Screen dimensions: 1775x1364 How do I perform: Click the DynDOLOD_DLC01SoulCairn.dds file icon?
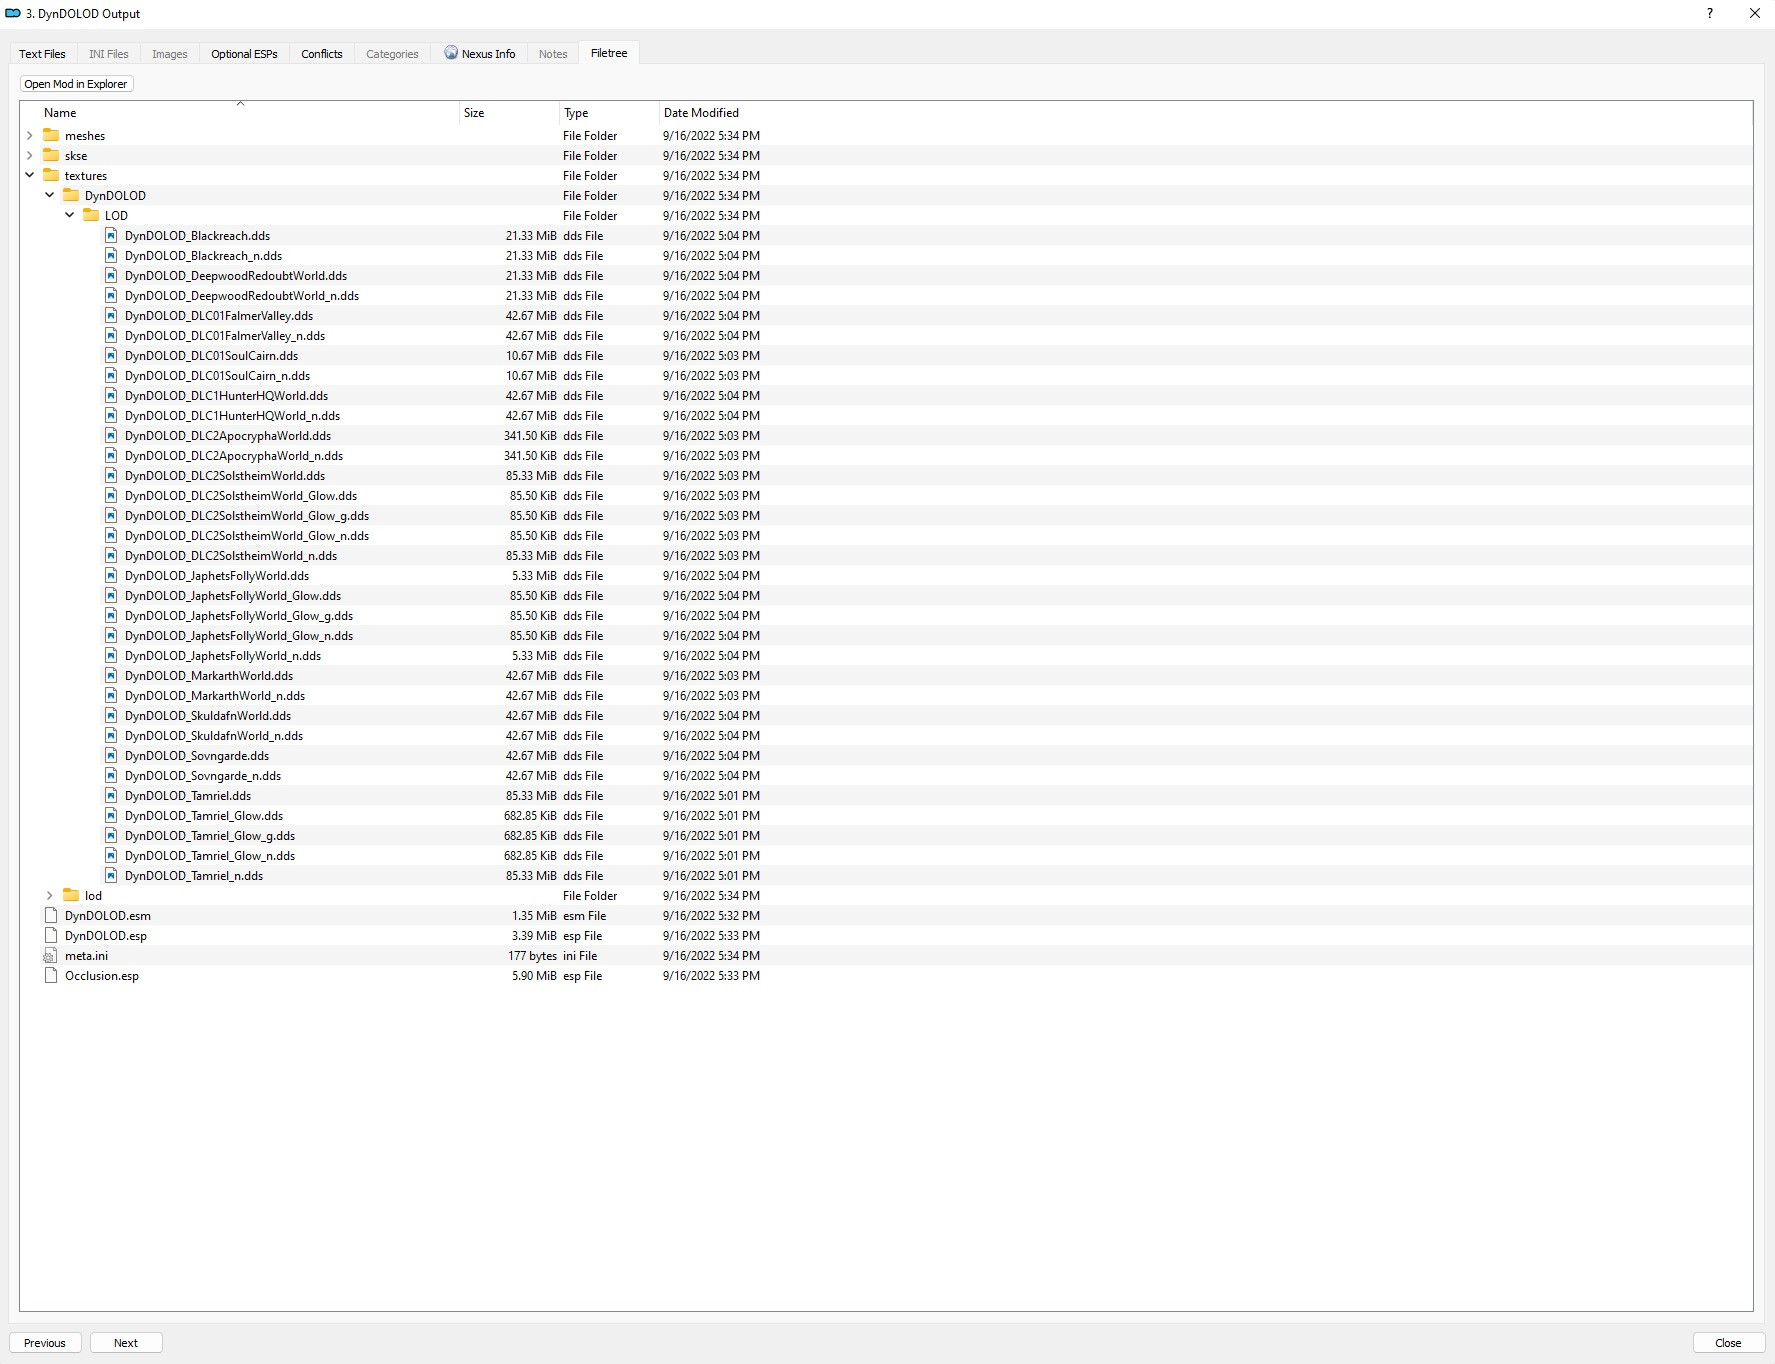pyautogui.click(x=111, y=355)
